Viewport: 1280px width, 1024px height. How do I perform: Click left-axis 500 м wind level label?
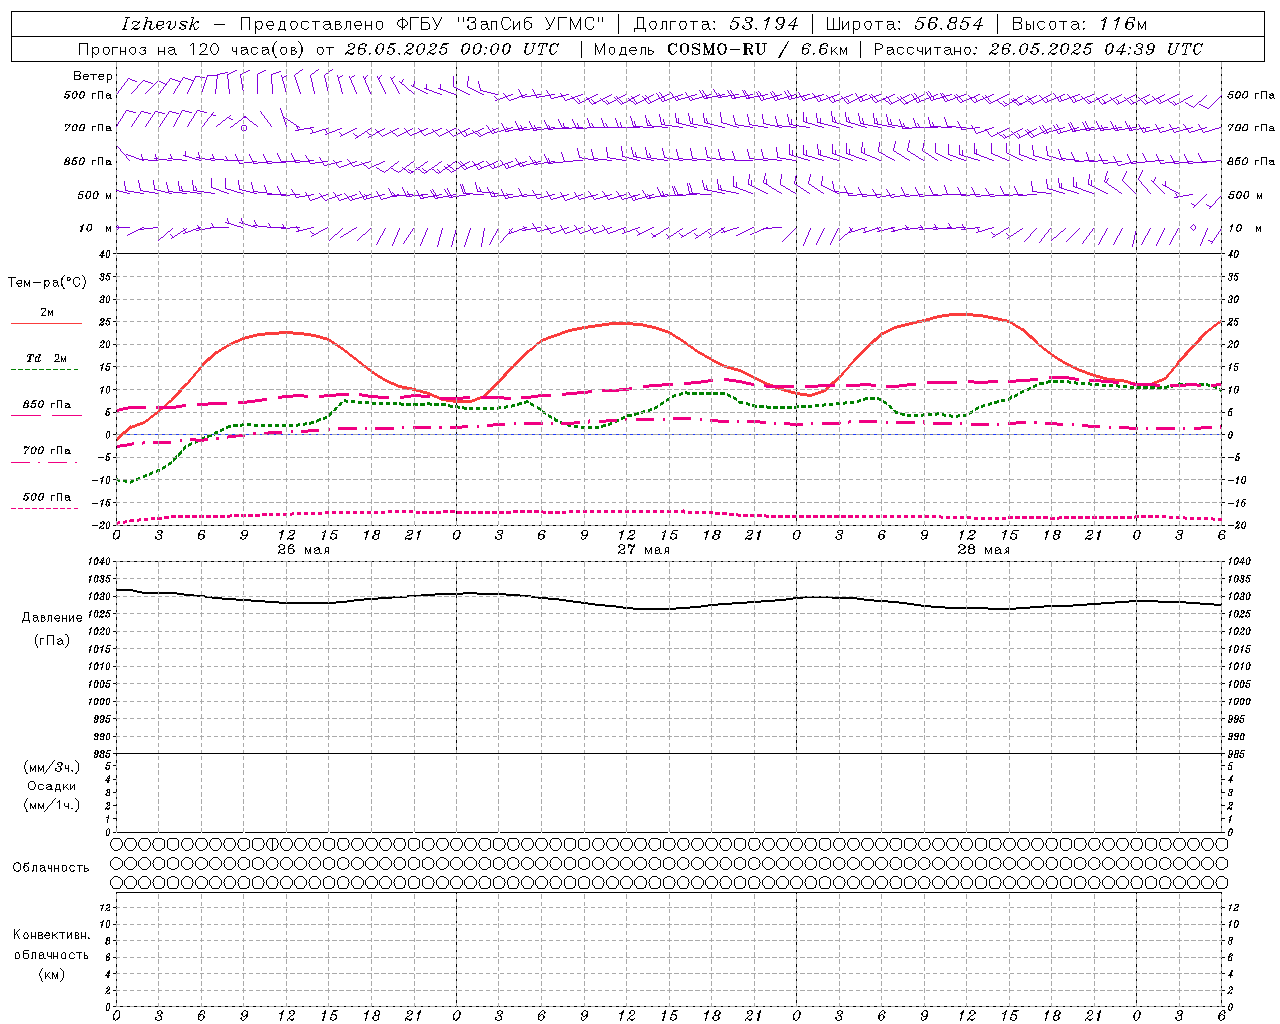pyautogui.click(x=95, y=195)
